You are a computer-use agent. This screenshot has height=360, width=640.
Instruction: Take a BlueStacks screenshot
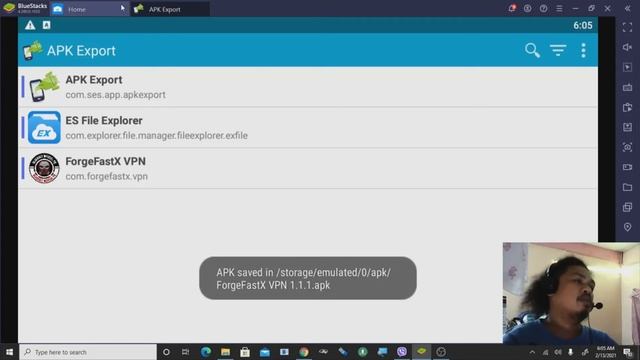(627, 147)
